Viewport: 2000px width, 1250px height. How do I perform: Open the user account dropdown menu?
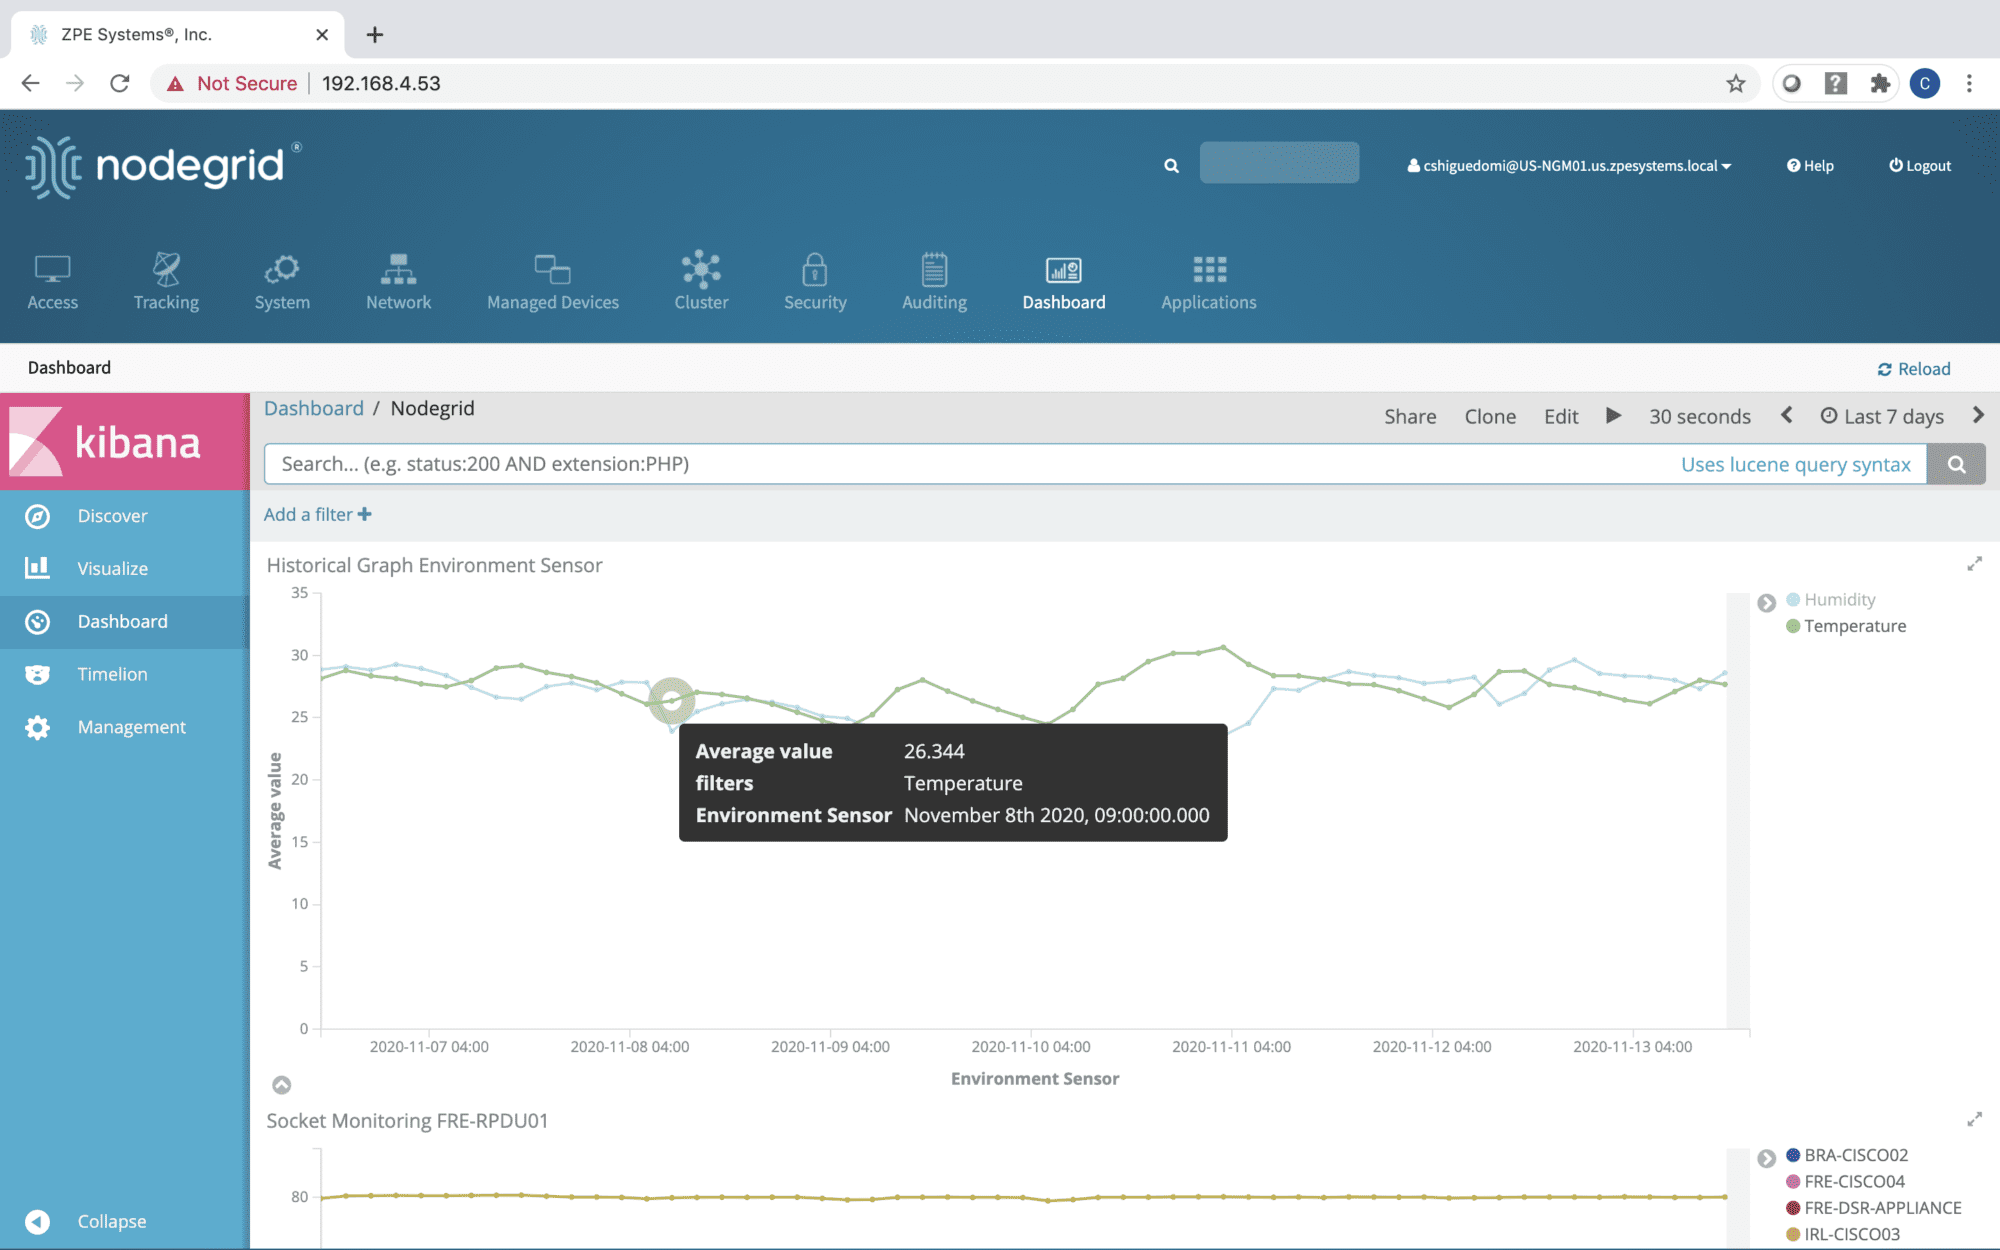1568,166
